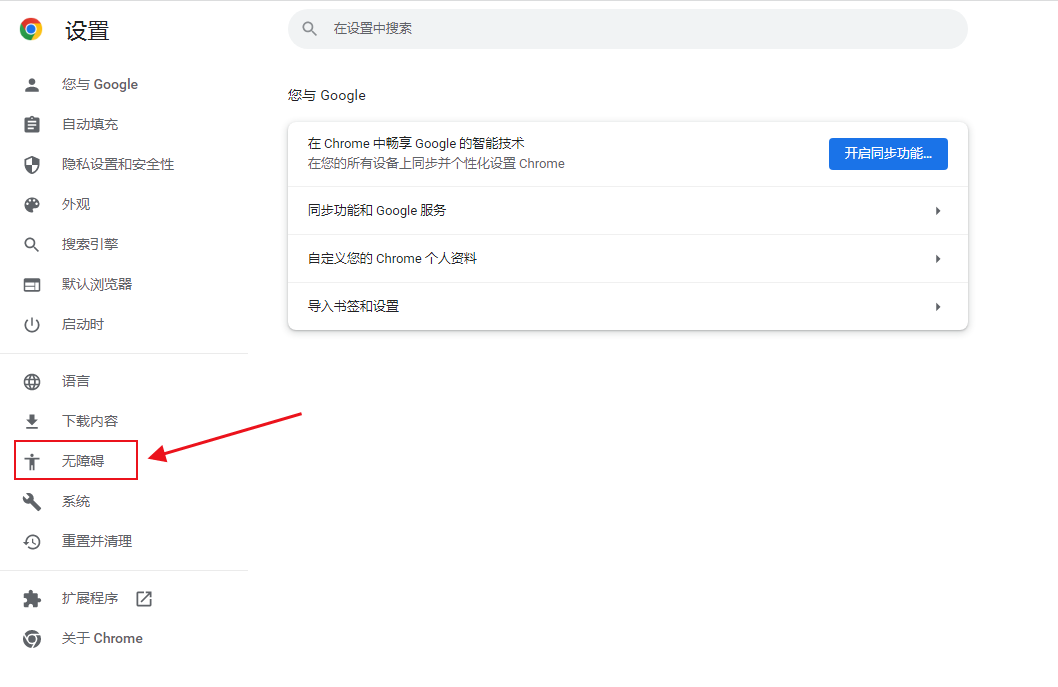Click the search magnifier in the settings search bar
1058x687 pixels.
coord(310,28)
